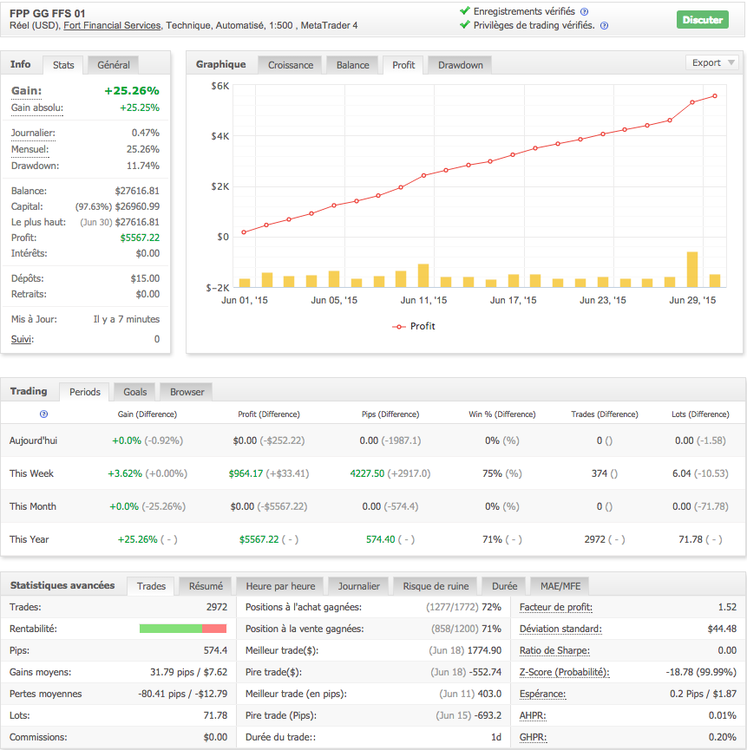Screen dimensions: 747x750
Task: Click the green Rentabilité win bar
Action: (170, 628)
